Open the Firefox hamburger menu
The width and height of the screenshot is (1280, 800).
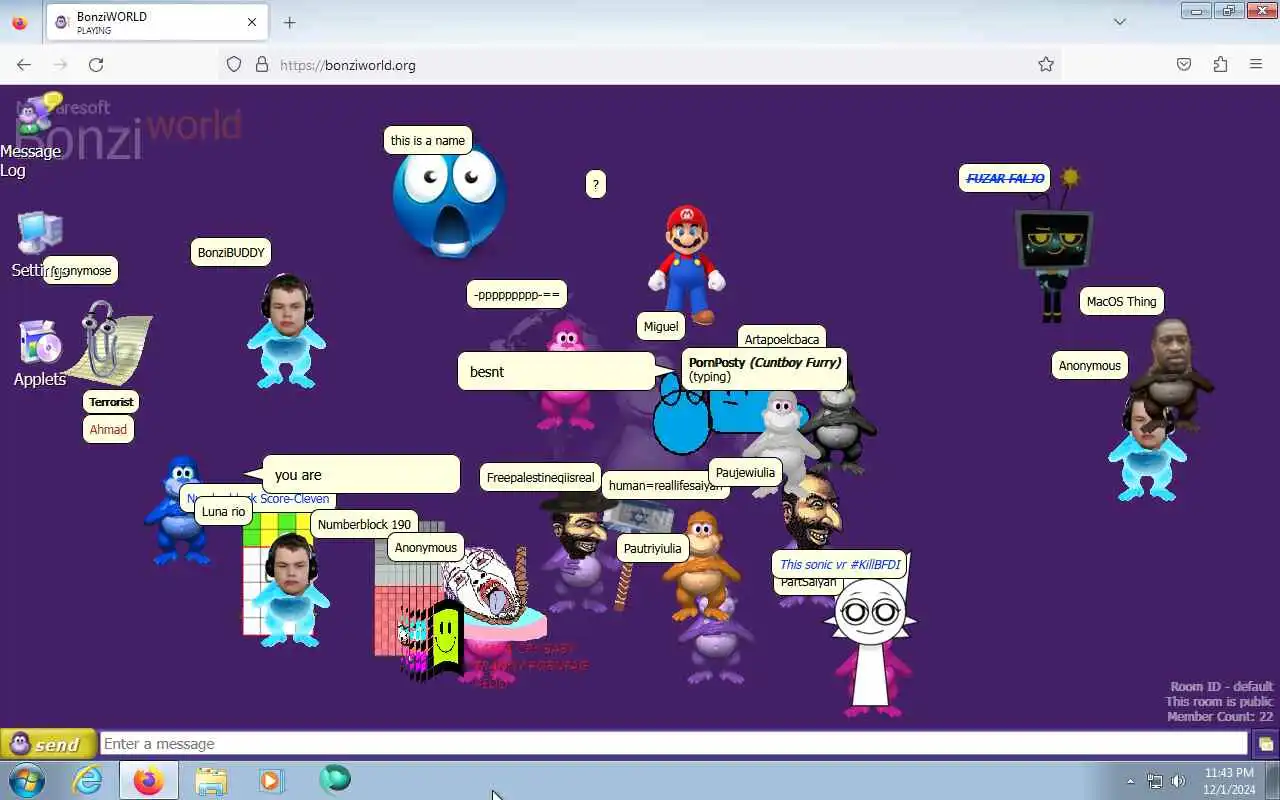pos(1256,65)
